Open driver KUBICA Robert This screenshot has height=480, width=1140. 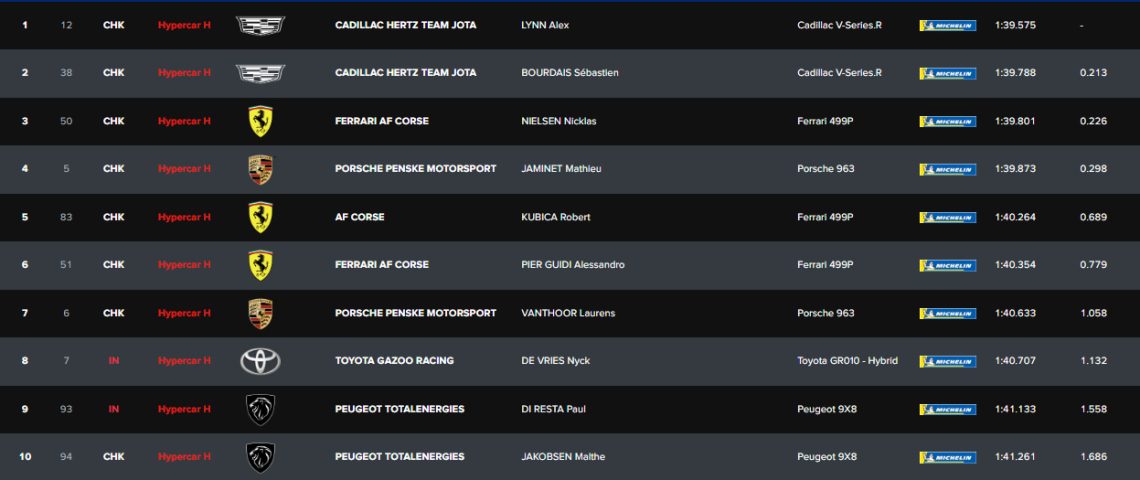tap(556, 217)
